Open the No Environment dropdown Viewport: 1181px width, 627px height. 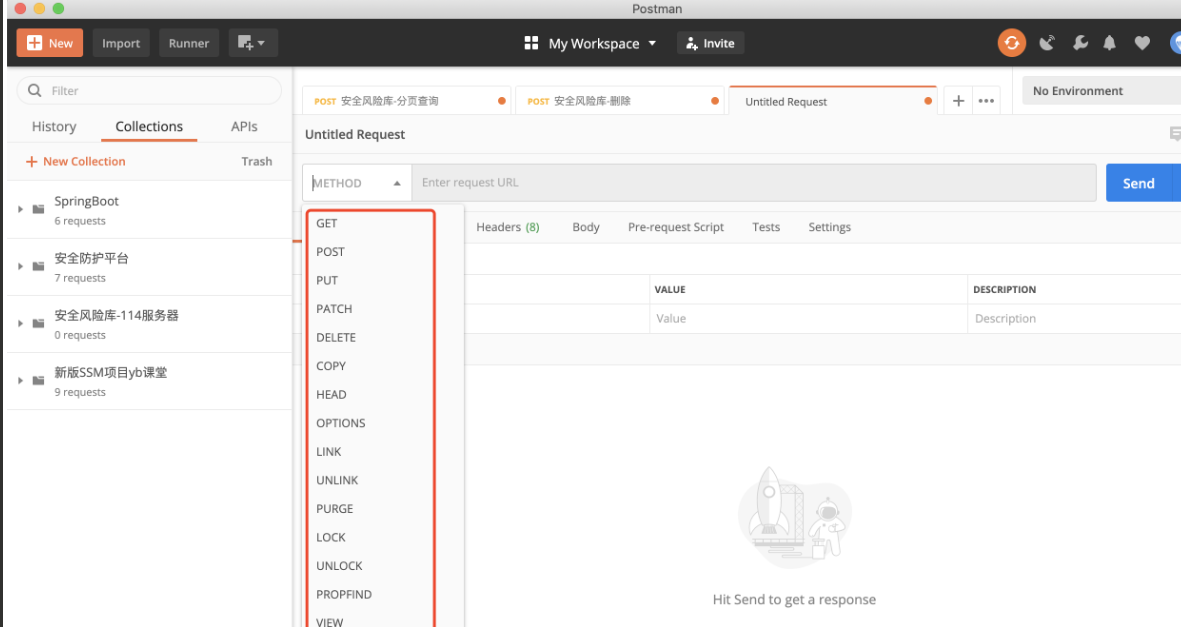click(1101, 90)
